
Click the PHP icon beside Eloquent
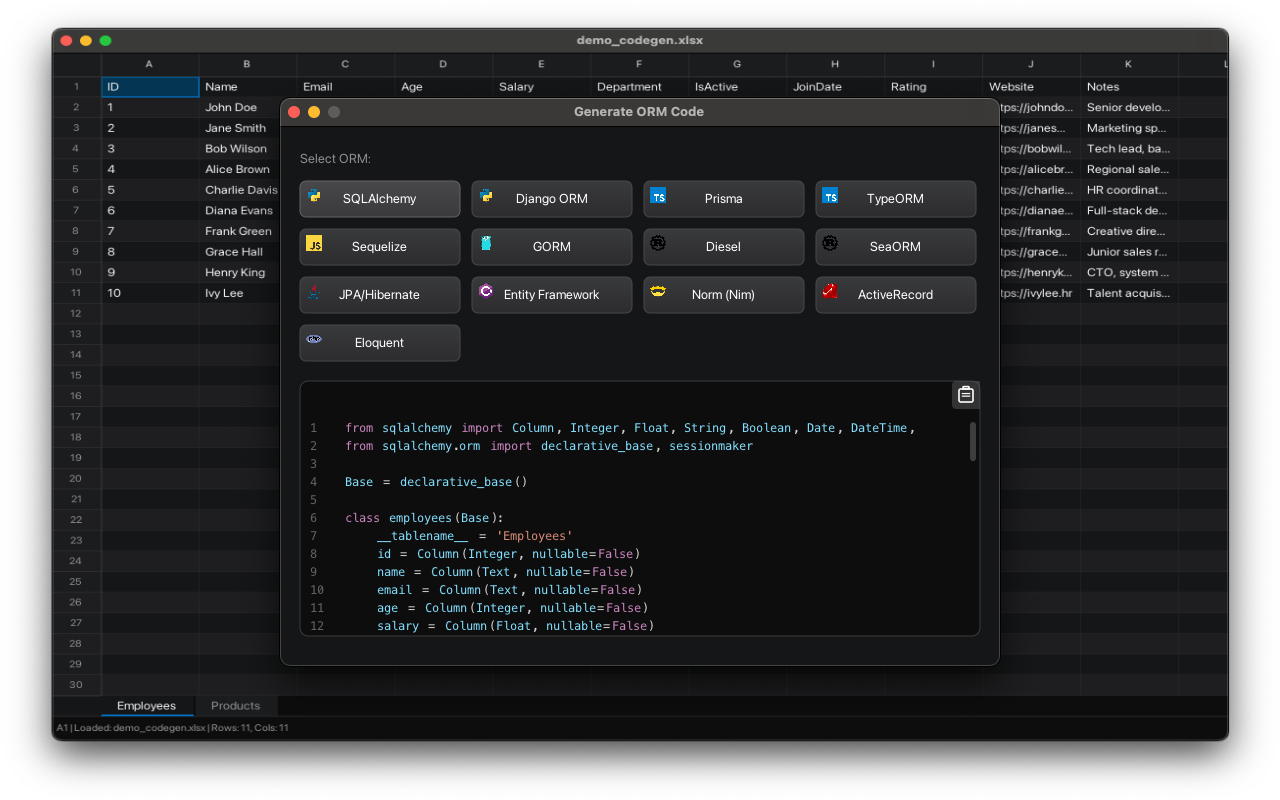(314, 340)
